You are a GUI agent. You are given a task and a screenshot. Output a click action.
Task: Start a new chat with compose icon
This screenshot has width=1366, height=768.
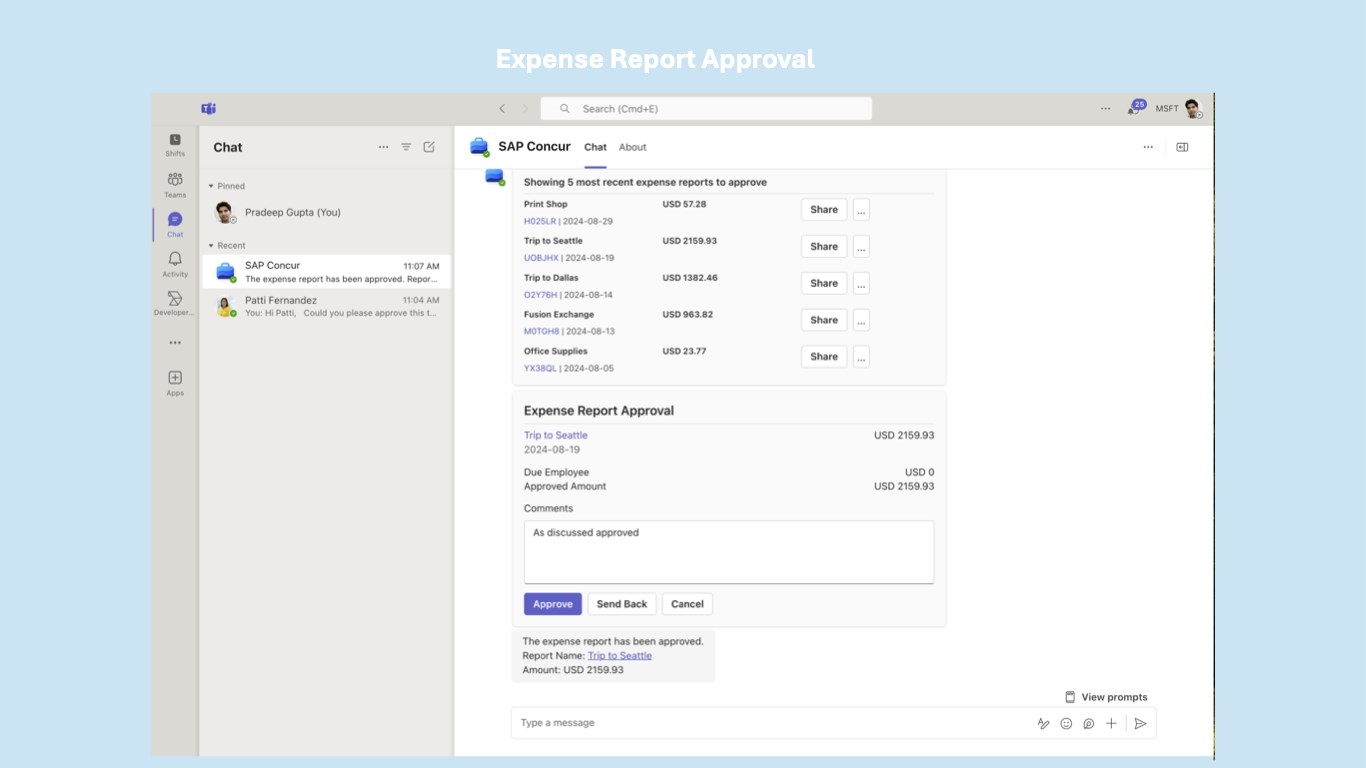(x=429, y=147)
